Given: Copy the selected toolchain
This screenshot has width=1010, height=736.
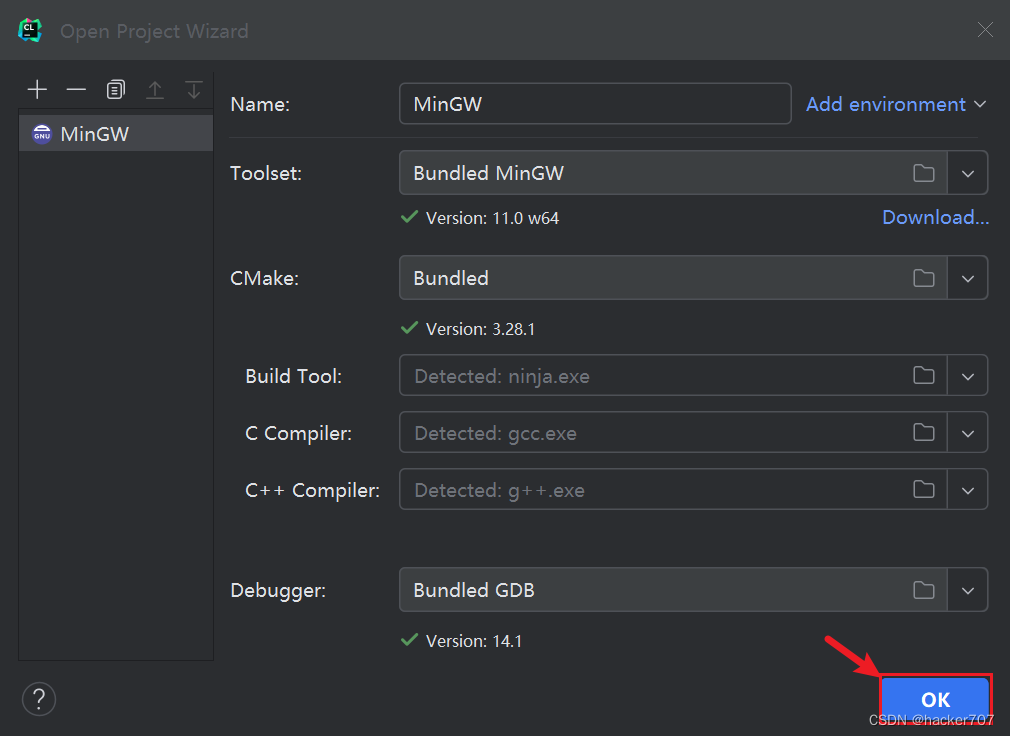Looking at the screenshot, I should tap(116, 90).
